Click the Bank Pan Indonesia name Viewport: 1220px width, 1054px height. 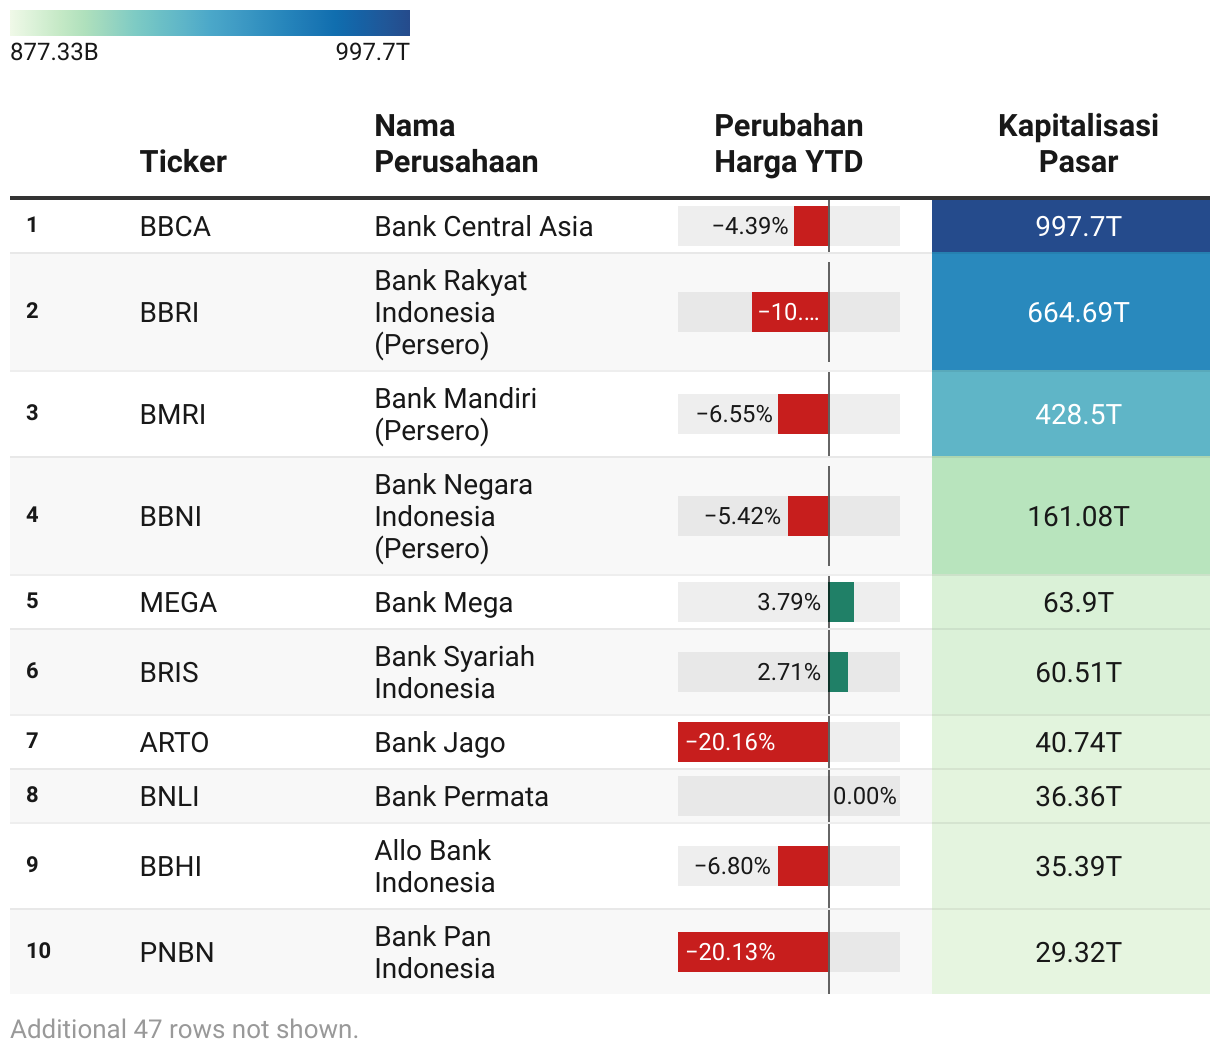435,953
